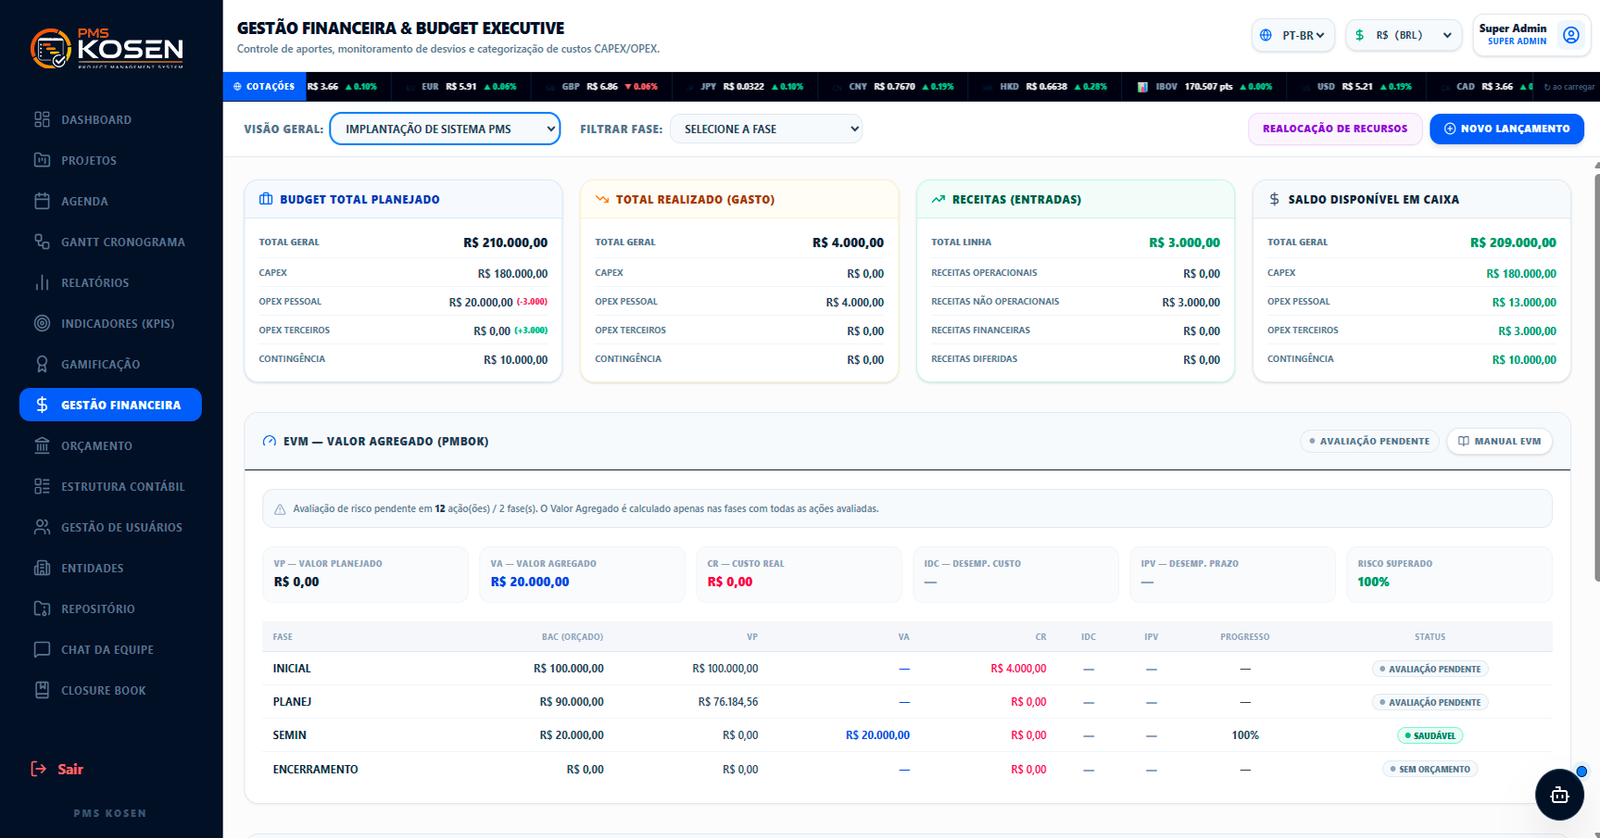The height and width of the screenshot is (838, 1600).
Task: Click the Cotações ticker label
Action: pyautogui.click(x=264, y=87)
